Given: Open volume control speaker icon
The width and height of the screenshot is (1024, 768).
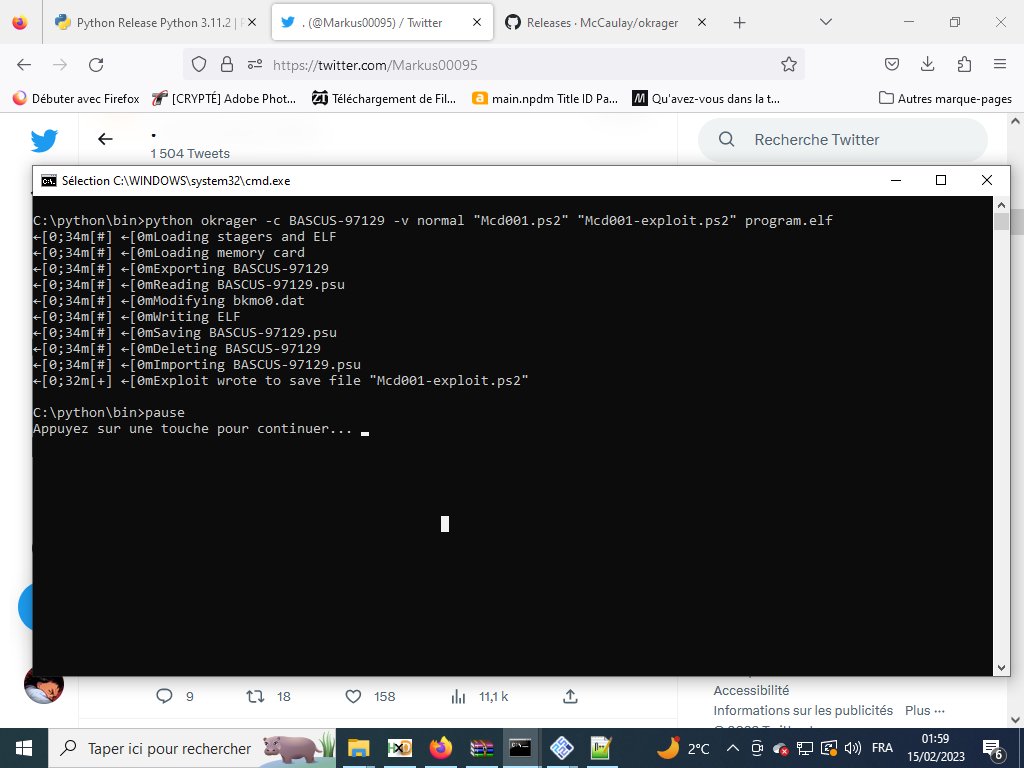Looking at the screenshot, I should [852, 748].
